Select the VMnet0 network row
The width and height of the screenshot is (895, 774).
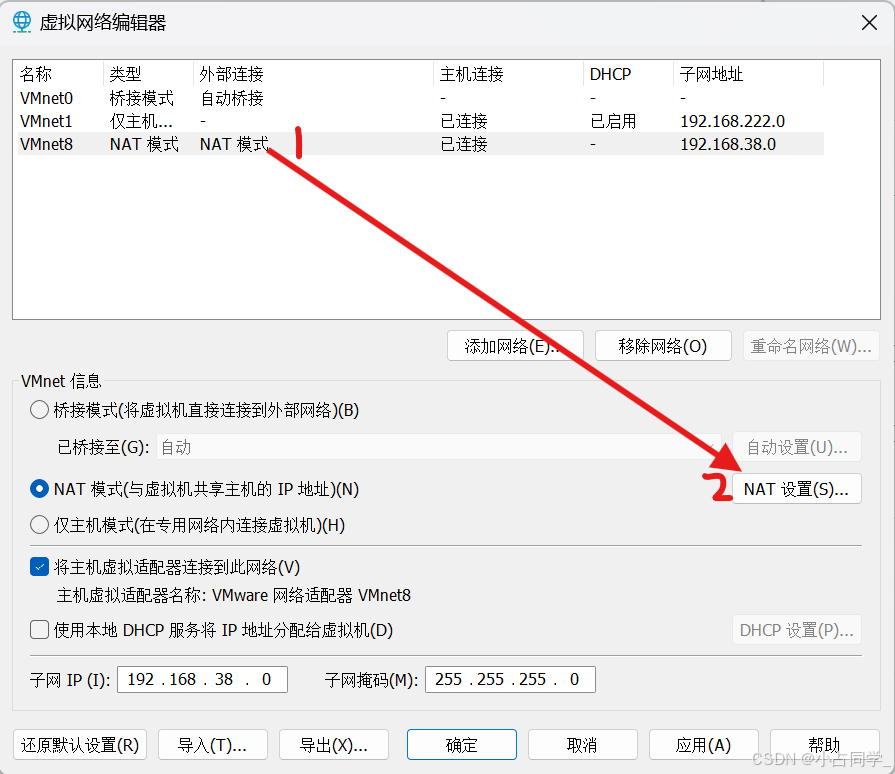pos(421,98)
